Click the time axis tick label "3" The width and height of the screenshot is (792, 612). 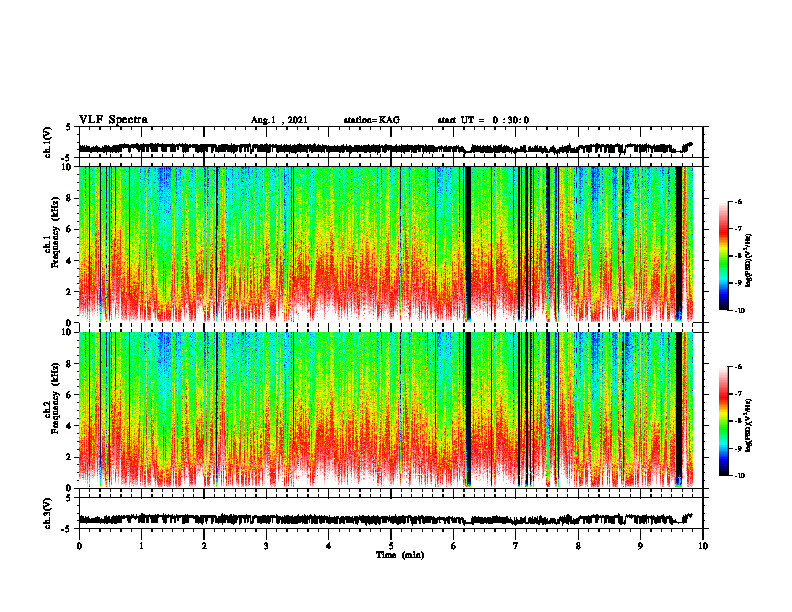[x=266, y=546]
